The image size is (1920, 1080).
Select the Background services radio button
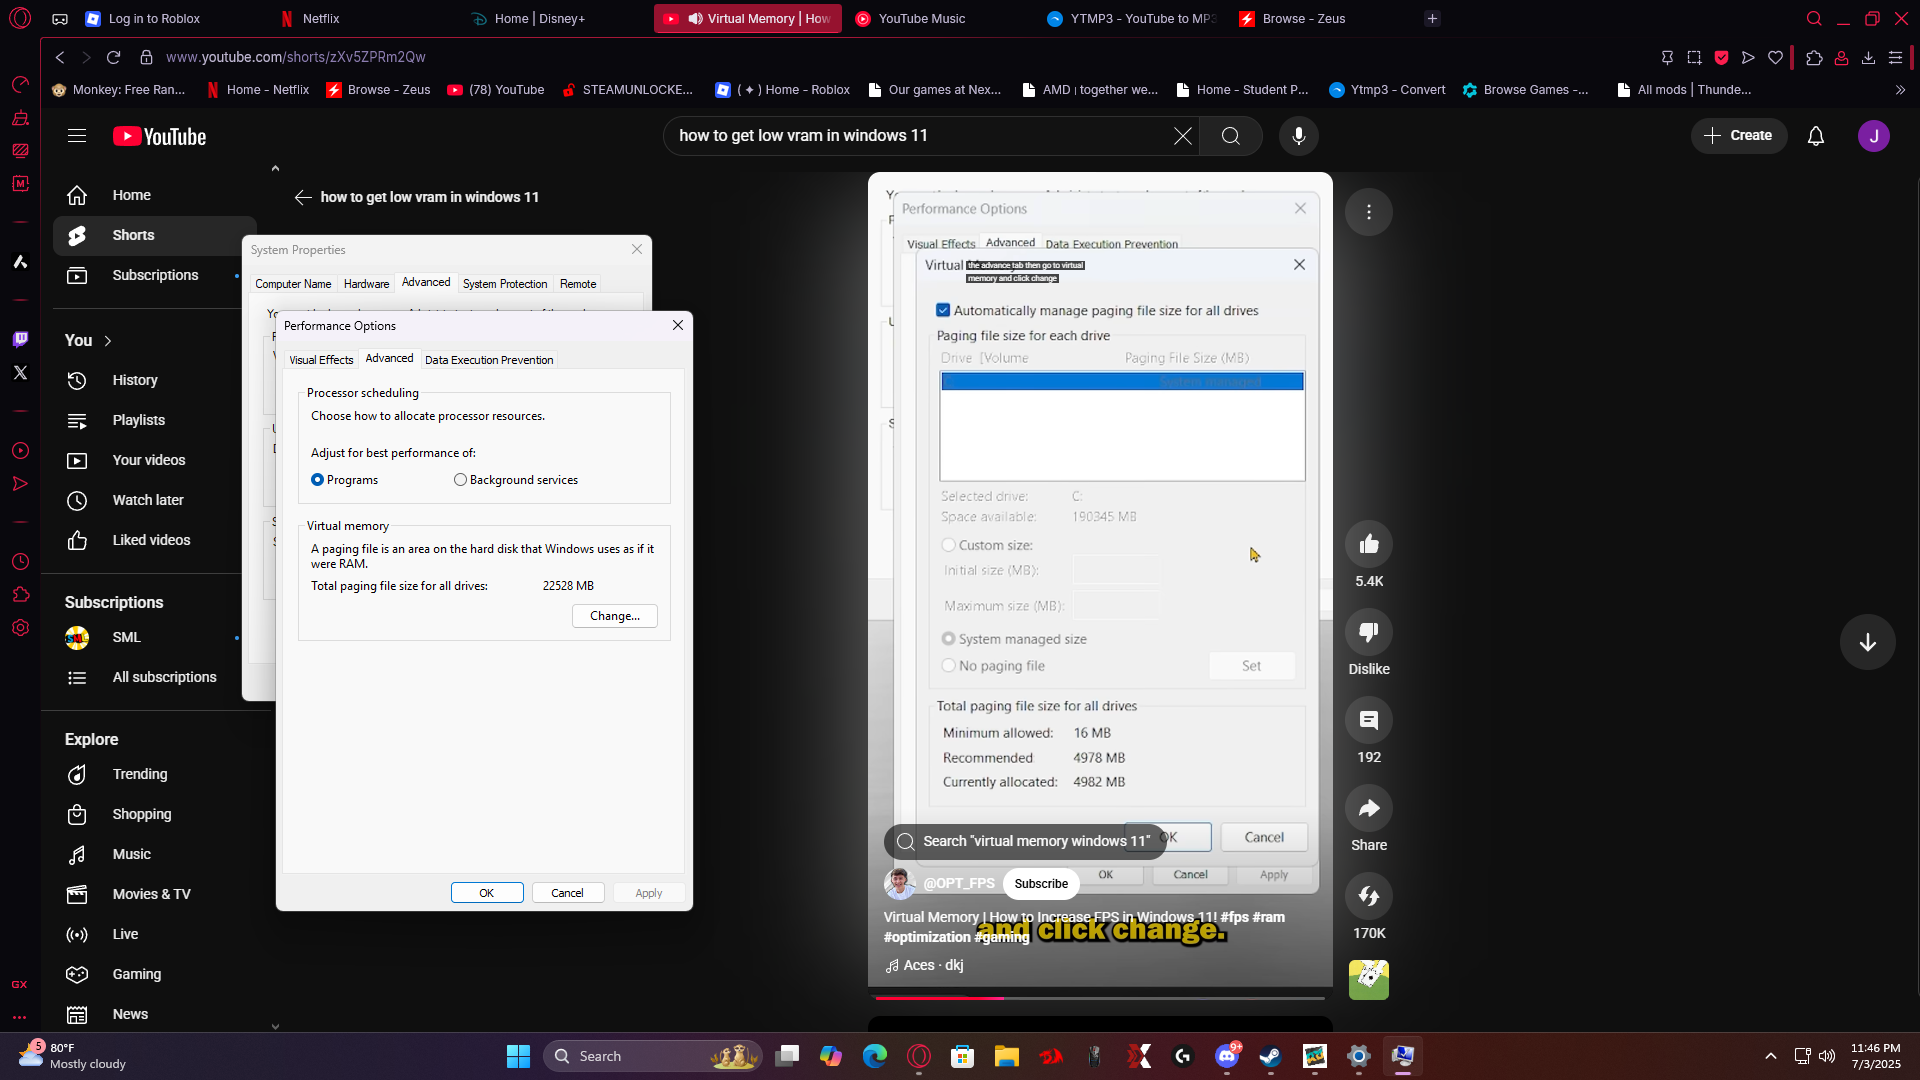(460, 480)
